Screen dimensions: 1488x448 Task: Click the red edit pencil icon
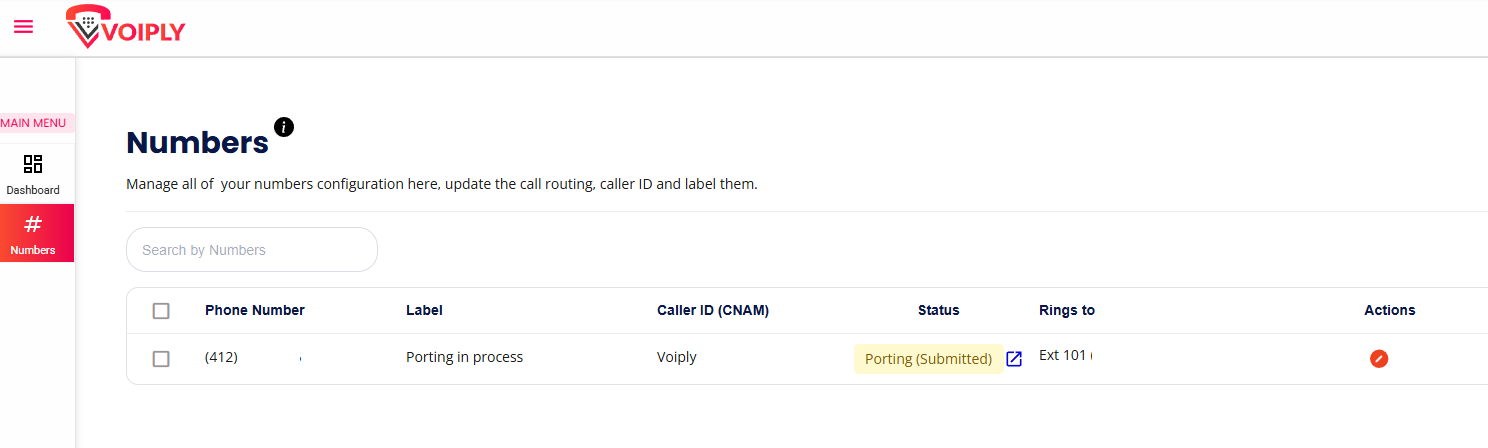[1379, 358]
